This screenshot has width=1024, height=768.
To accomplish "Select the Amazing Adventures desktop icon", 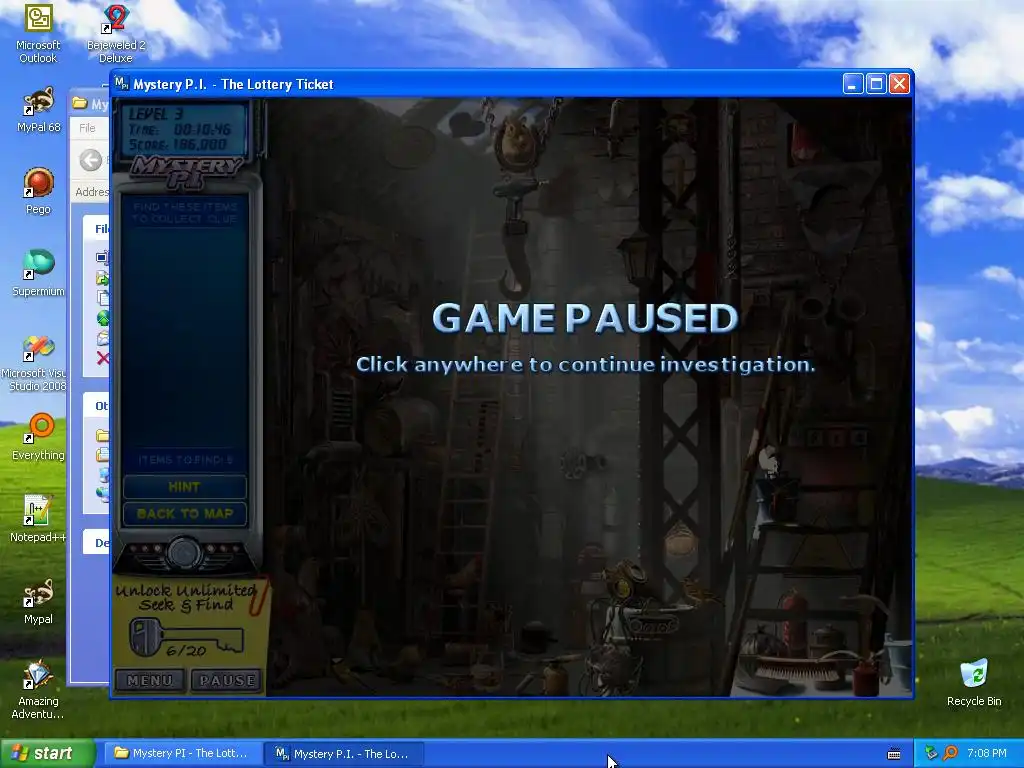I will pos(38,690).
